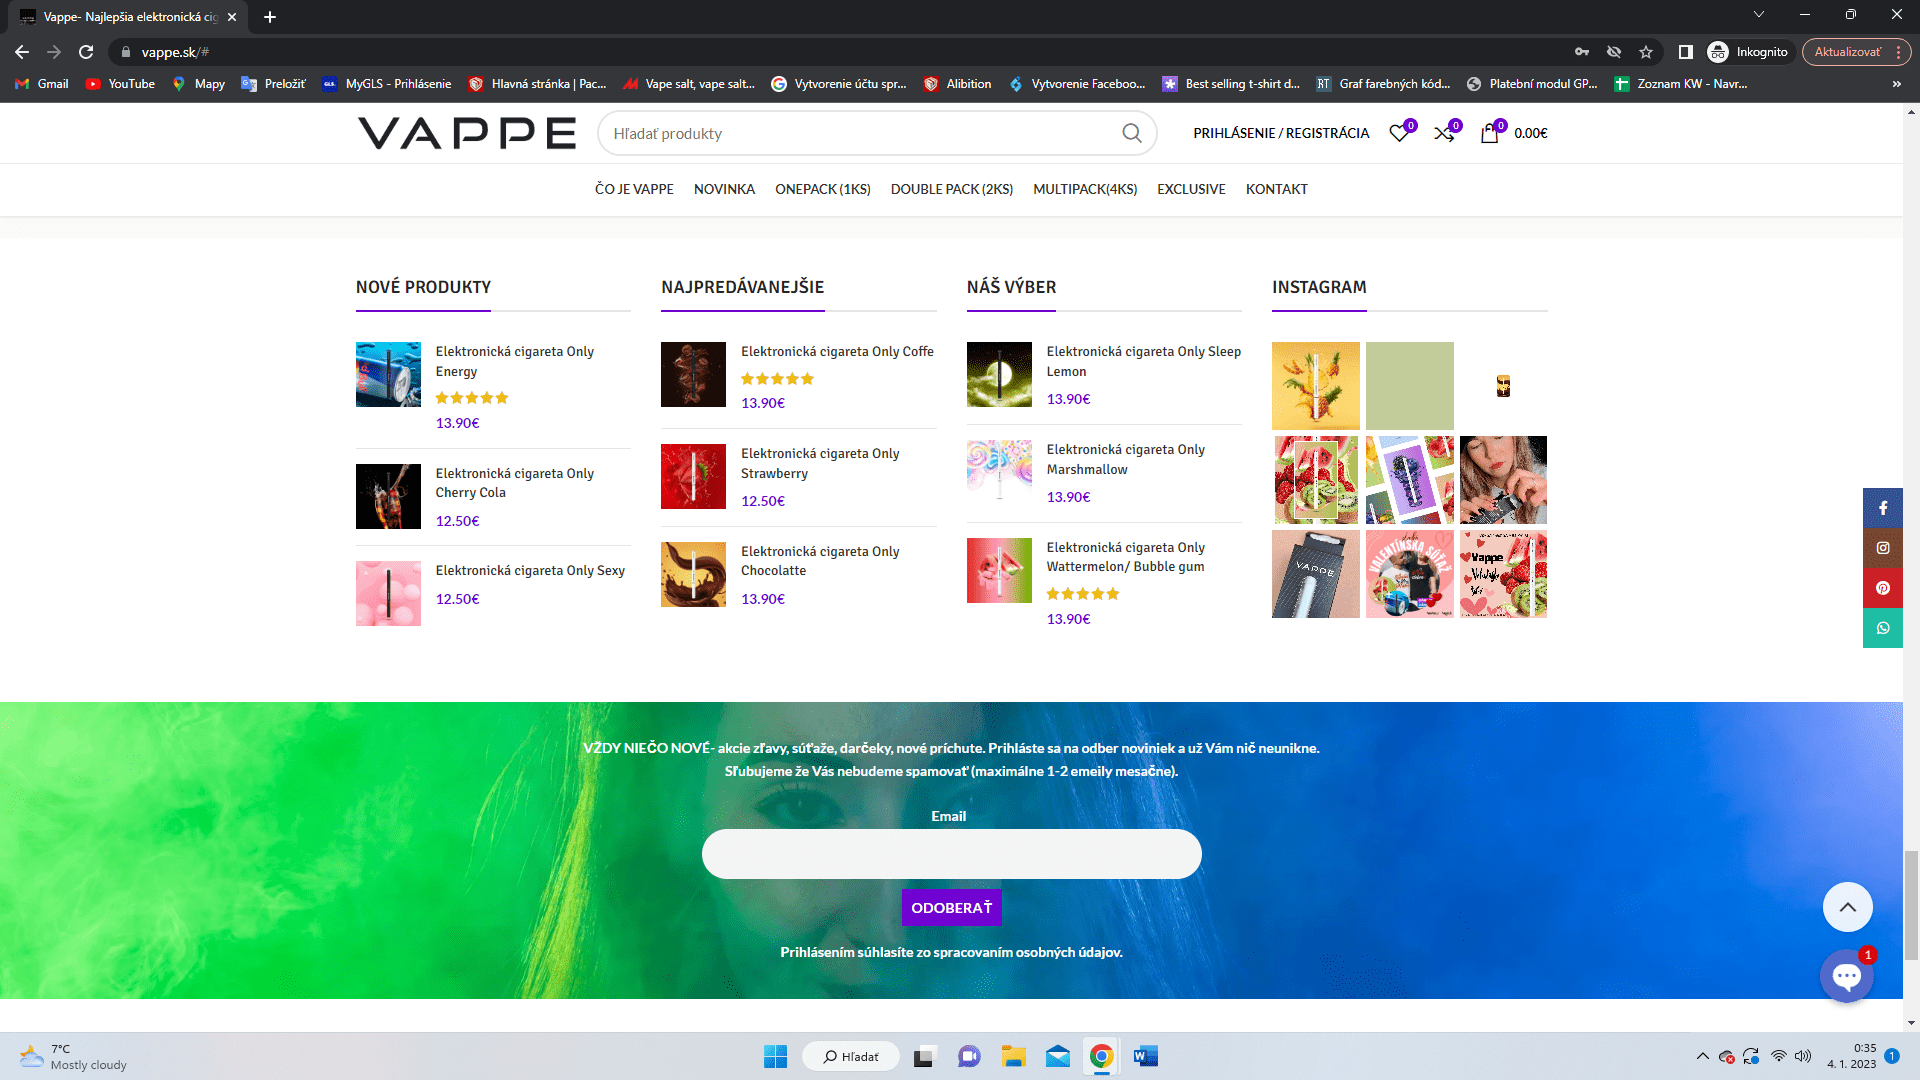This screenshot has height=1080, width=1920.
Task: Open the chat bubble widget
Action: [1846, 976]
